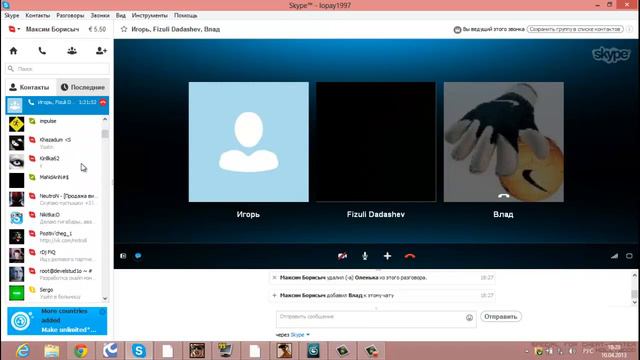Open the Khazadum contact
Viewport: 640px width, 360px height.
53,143
